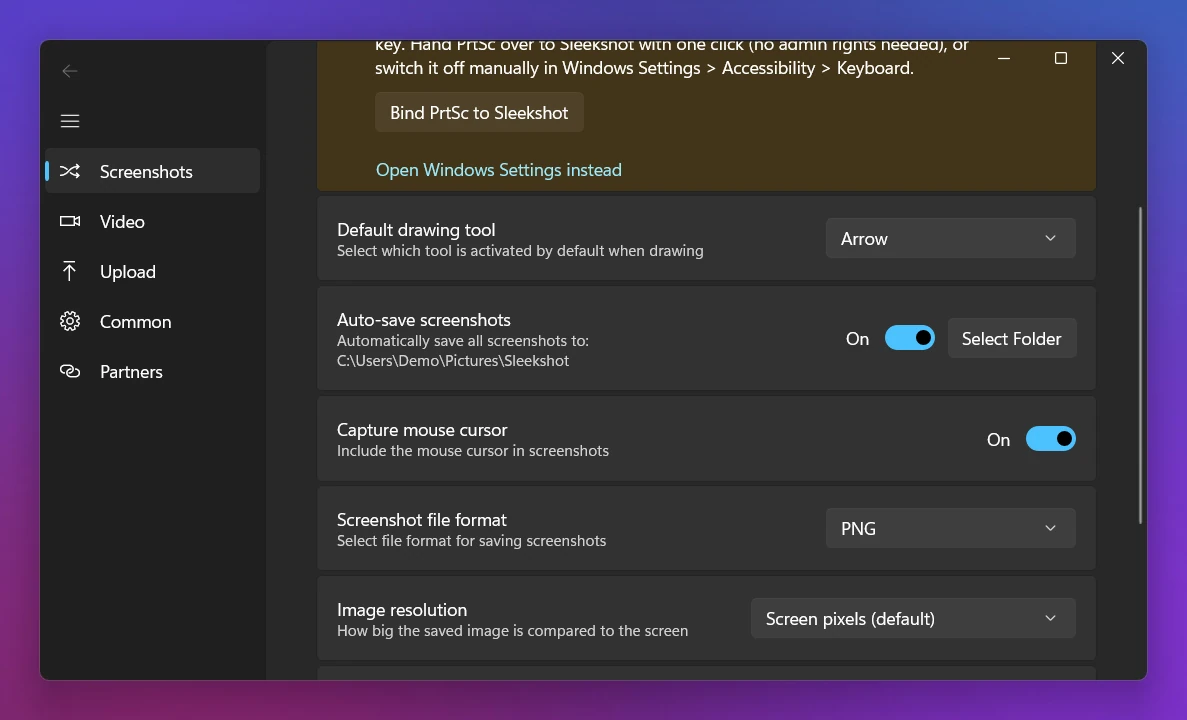Click the Partners link icon in sidebar
This screenshot has width=1187, height=720.
(70, 371)
